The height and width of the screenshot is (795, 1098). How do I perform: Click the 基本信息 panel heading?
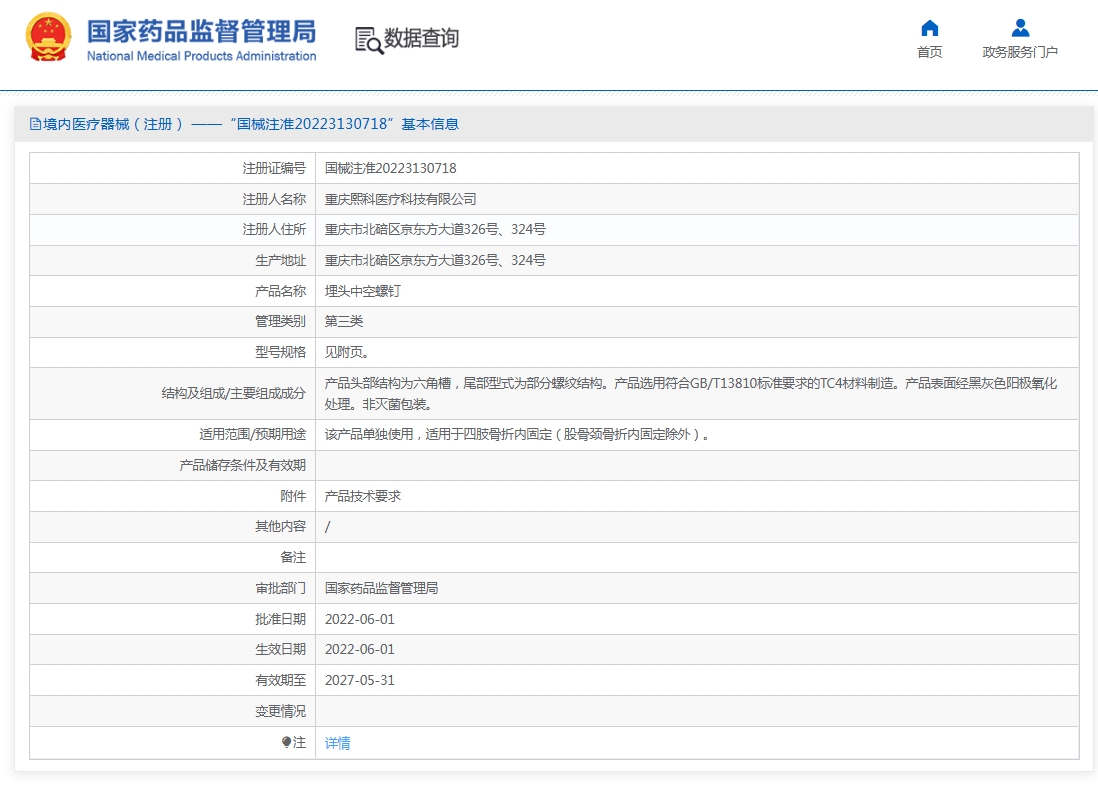430,124
